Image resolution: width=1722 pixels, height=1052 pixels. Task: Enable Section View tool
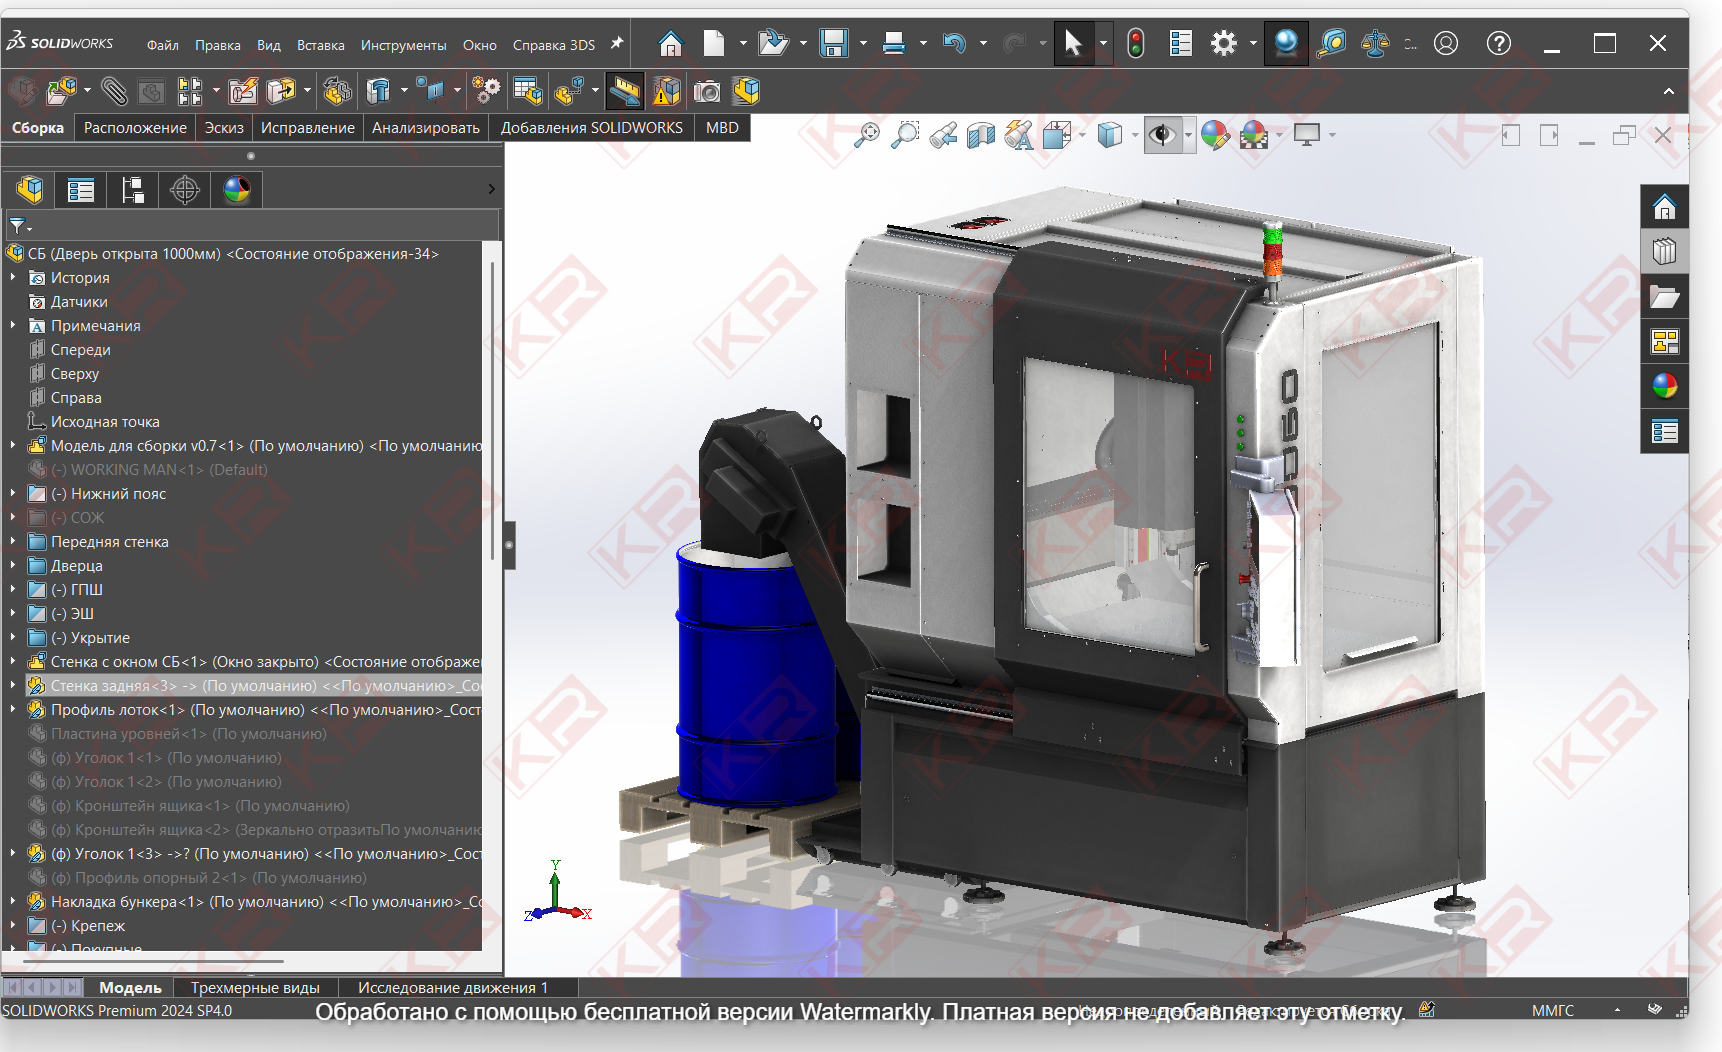(981, 134)
